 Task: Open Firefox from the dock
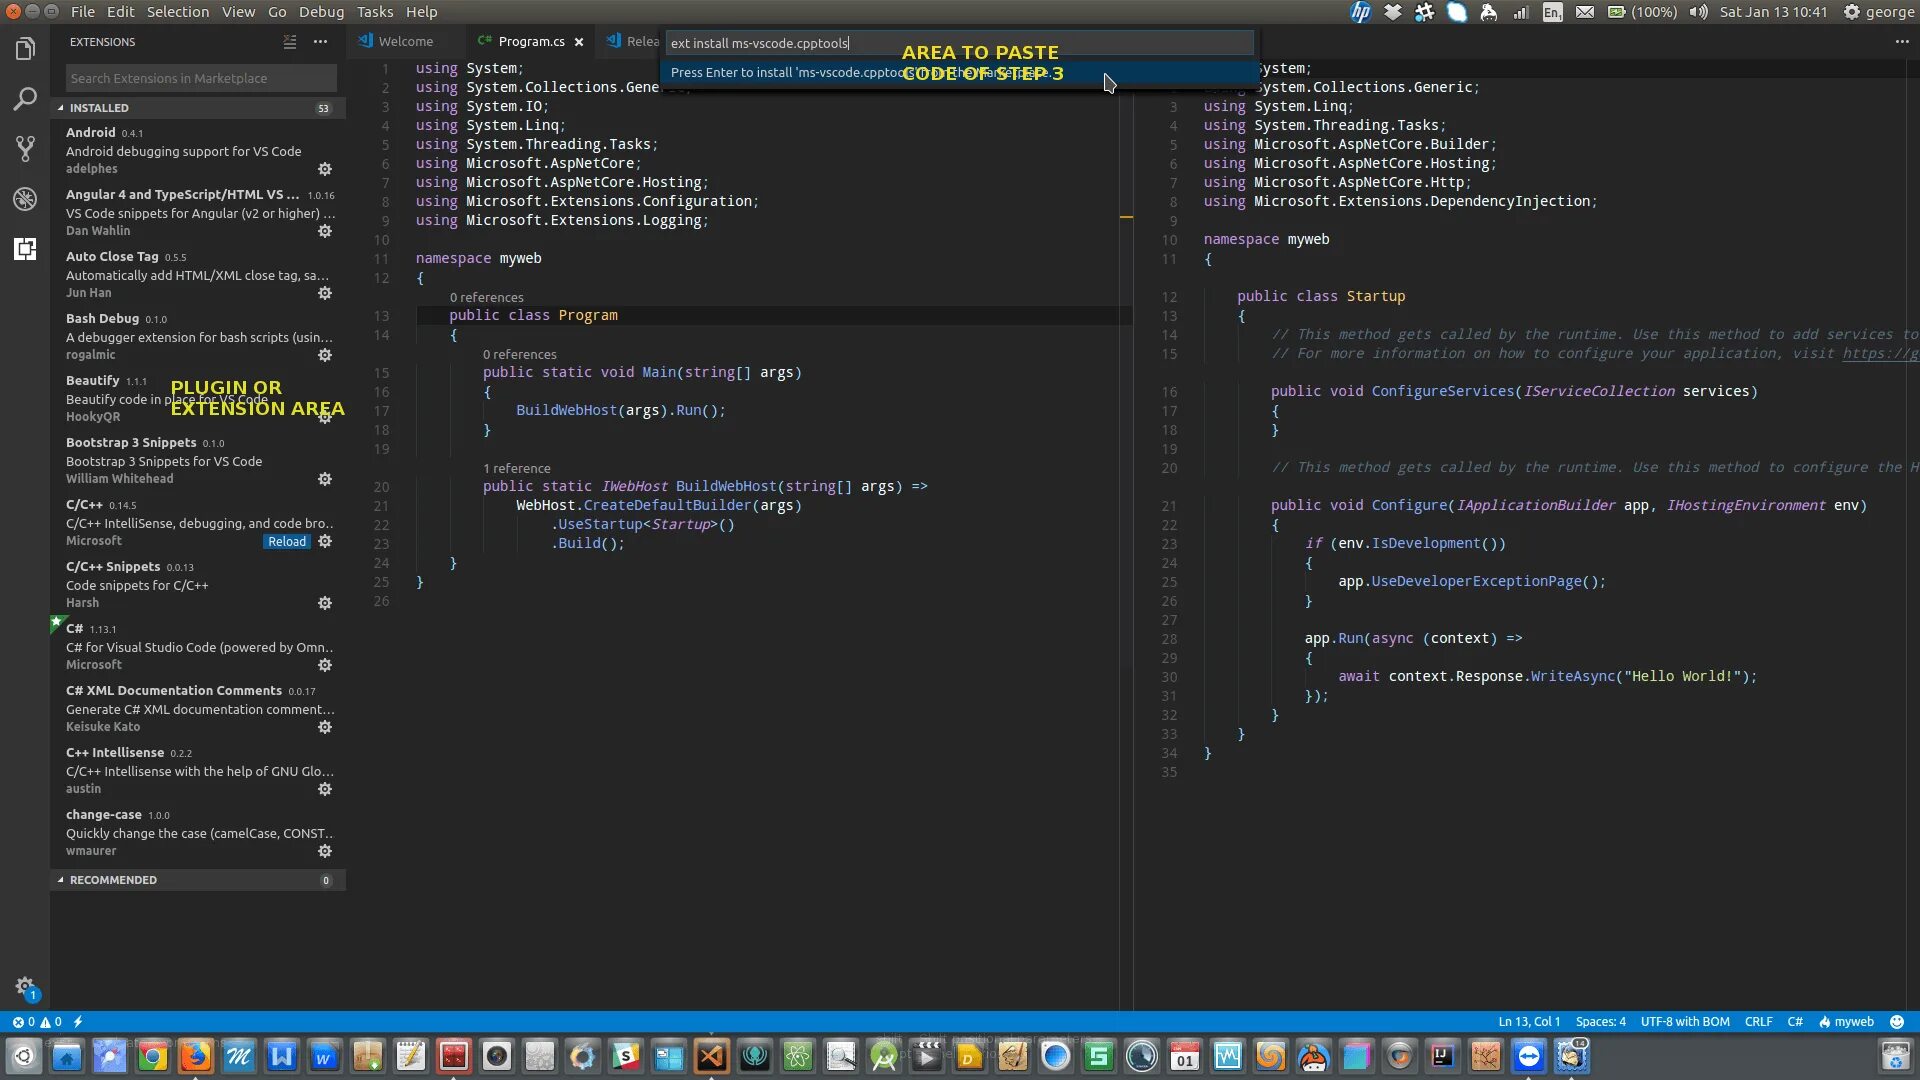point(196,1056)
